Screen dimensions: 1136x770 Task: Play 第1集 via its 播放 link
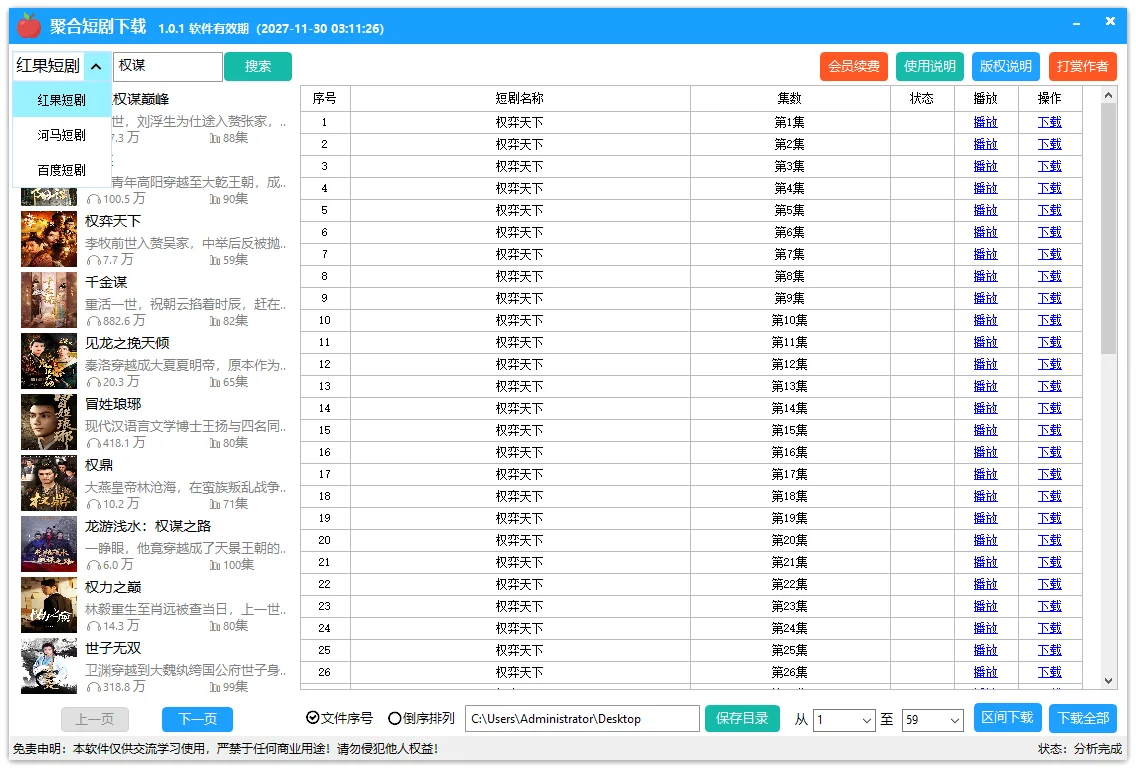click(x=985, y=121)
